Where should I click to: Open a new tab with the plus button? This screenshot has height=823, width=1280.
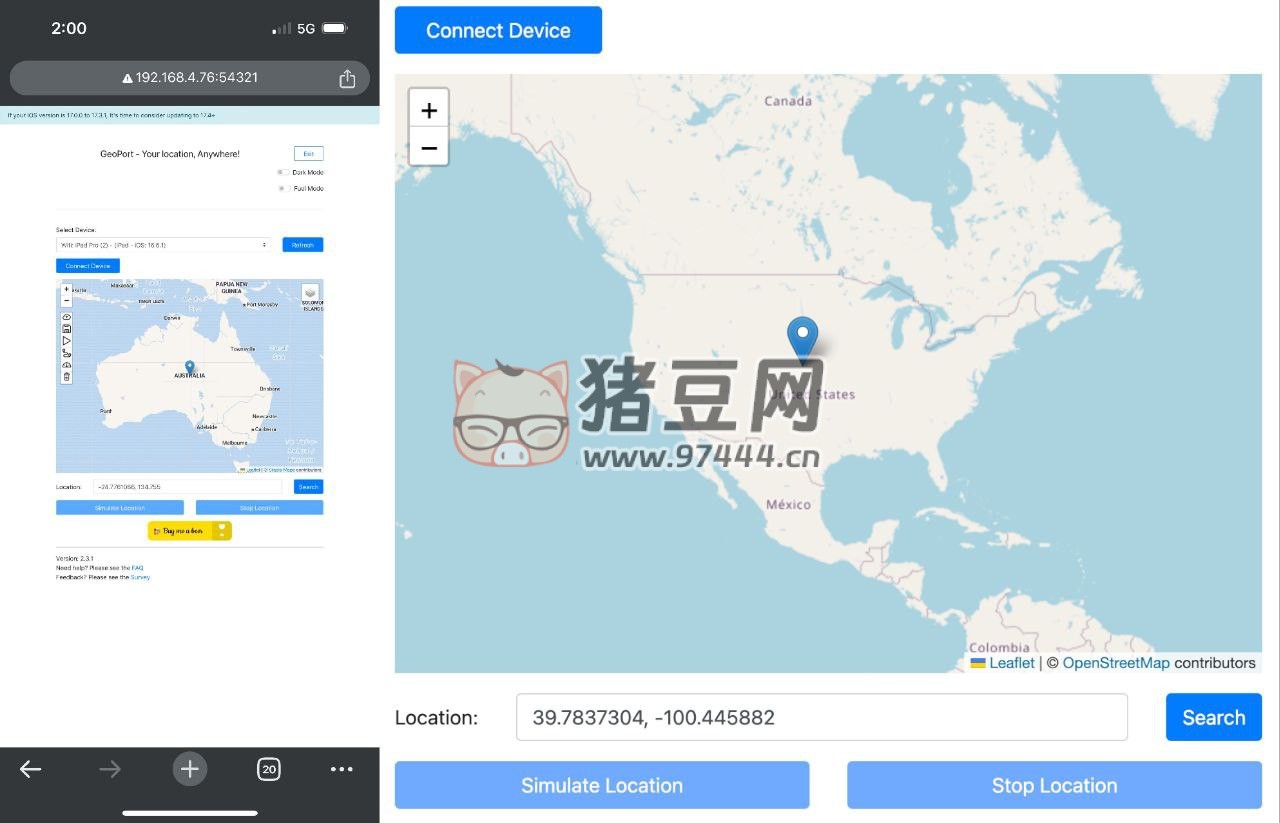pyautogui.click(x=190, y=769)
